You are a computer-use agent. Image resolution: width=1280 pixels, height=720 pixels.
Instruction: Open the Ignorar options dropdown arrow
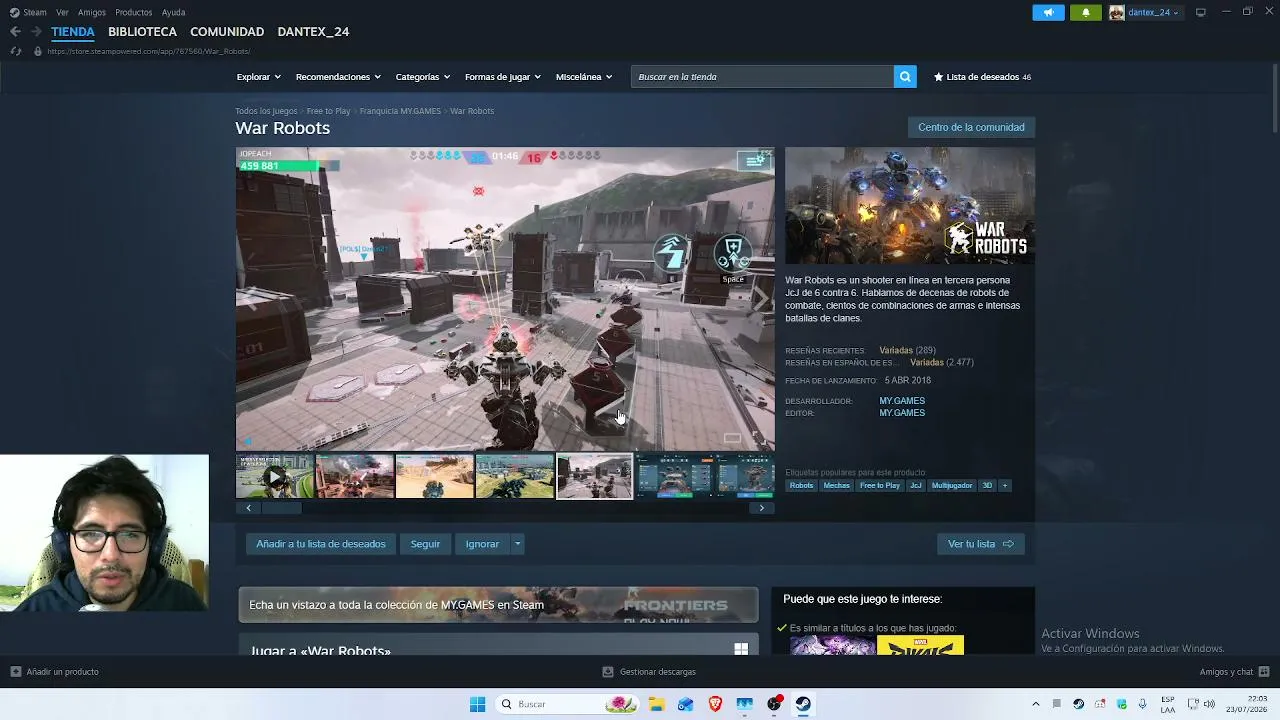click(x=517, y=544)
